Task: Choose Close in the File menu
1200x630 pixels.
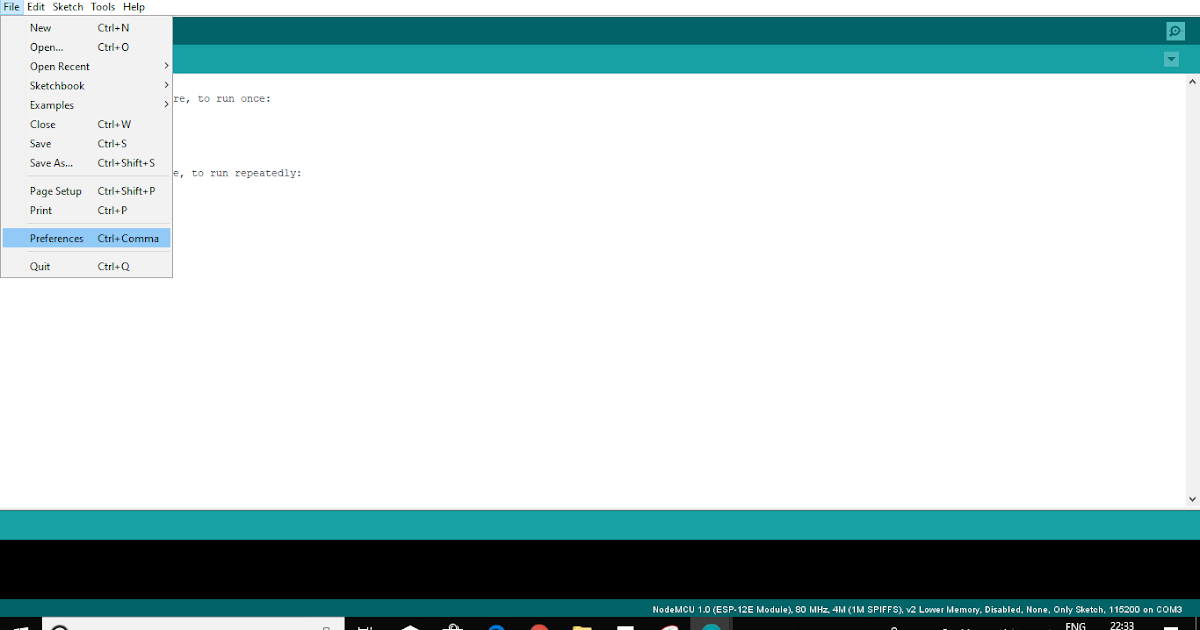Action: click(86, 125)
